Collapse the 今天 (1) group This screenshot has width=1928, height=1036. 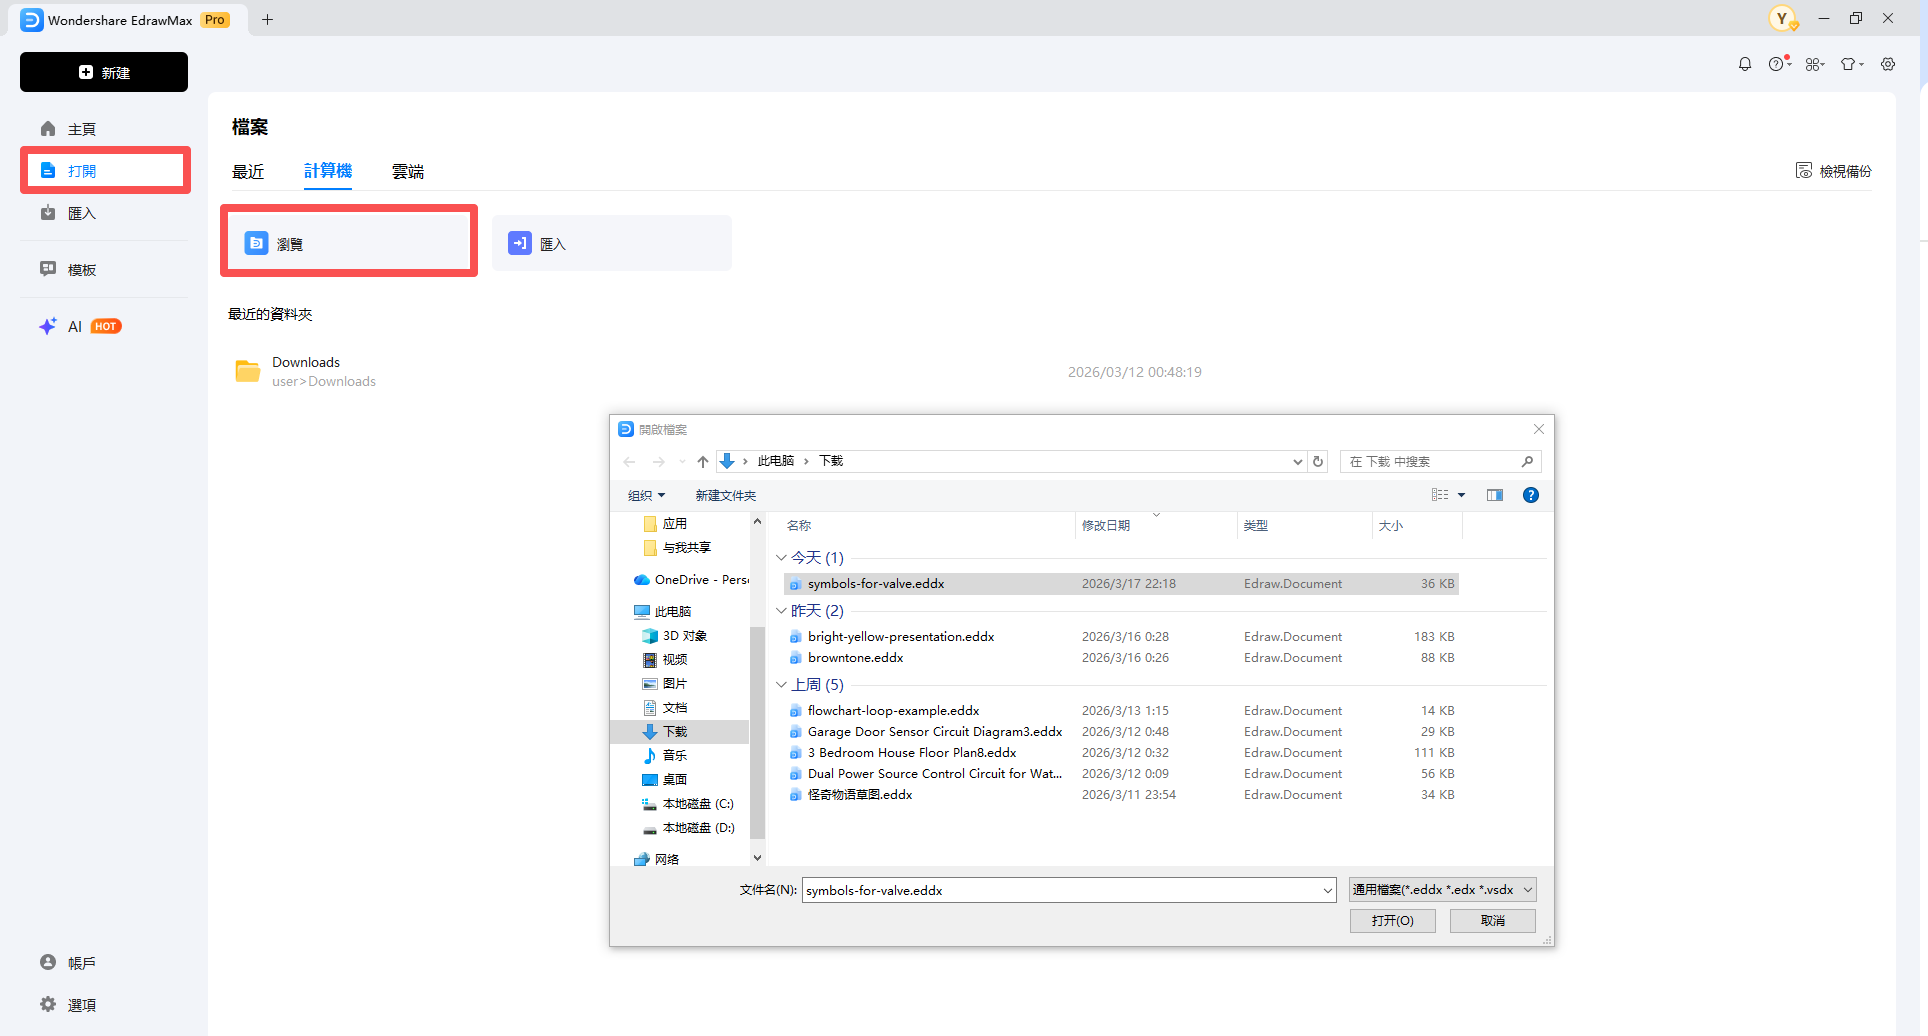coord(781,558)
